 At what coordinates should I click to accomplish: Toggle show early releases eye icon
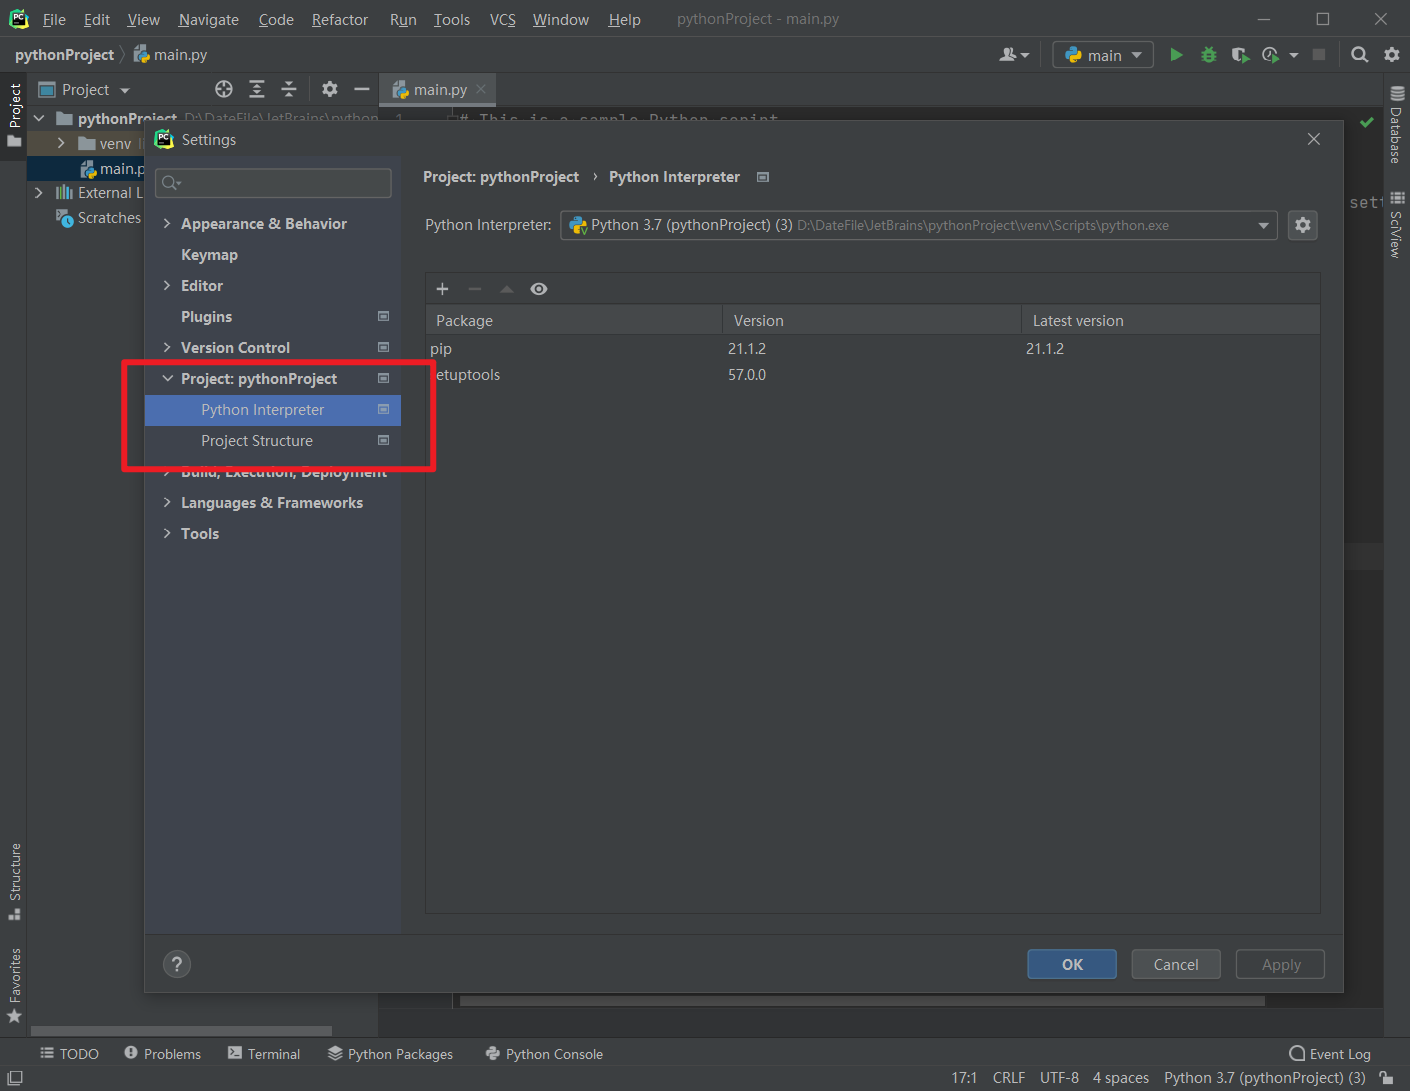(x=539, y=289)
